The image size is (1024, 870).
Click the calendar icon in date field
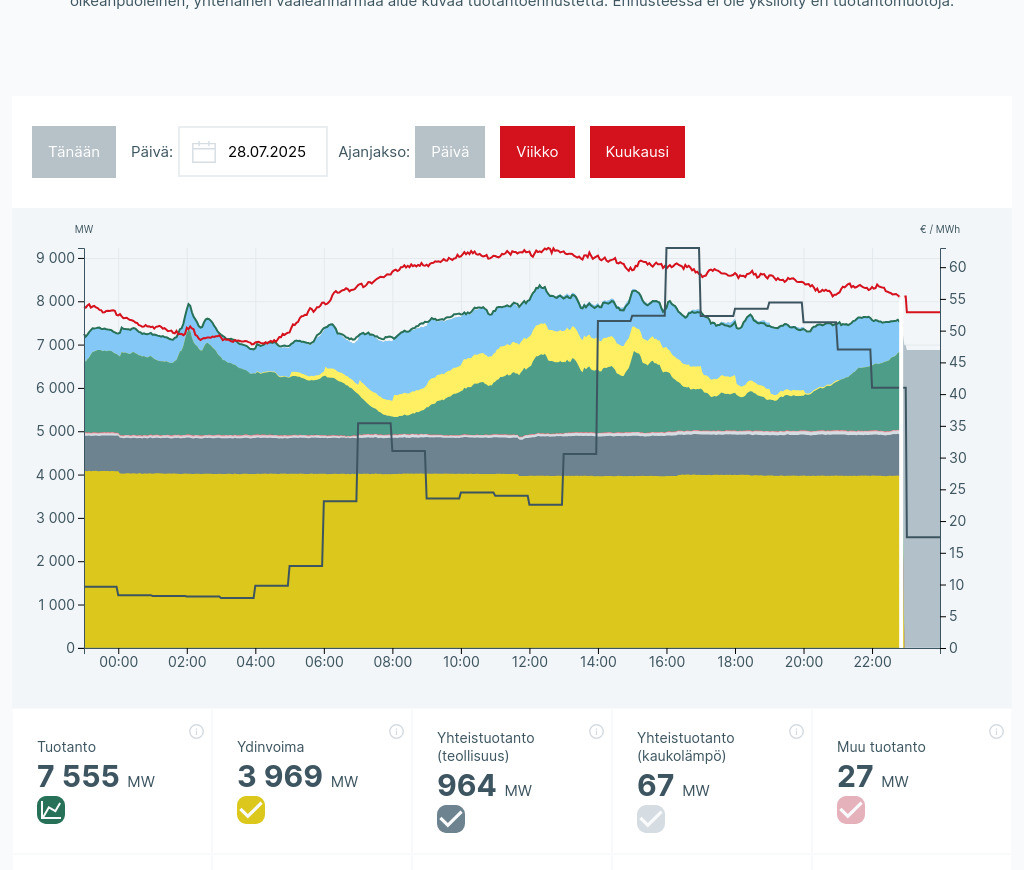[204, 152]
